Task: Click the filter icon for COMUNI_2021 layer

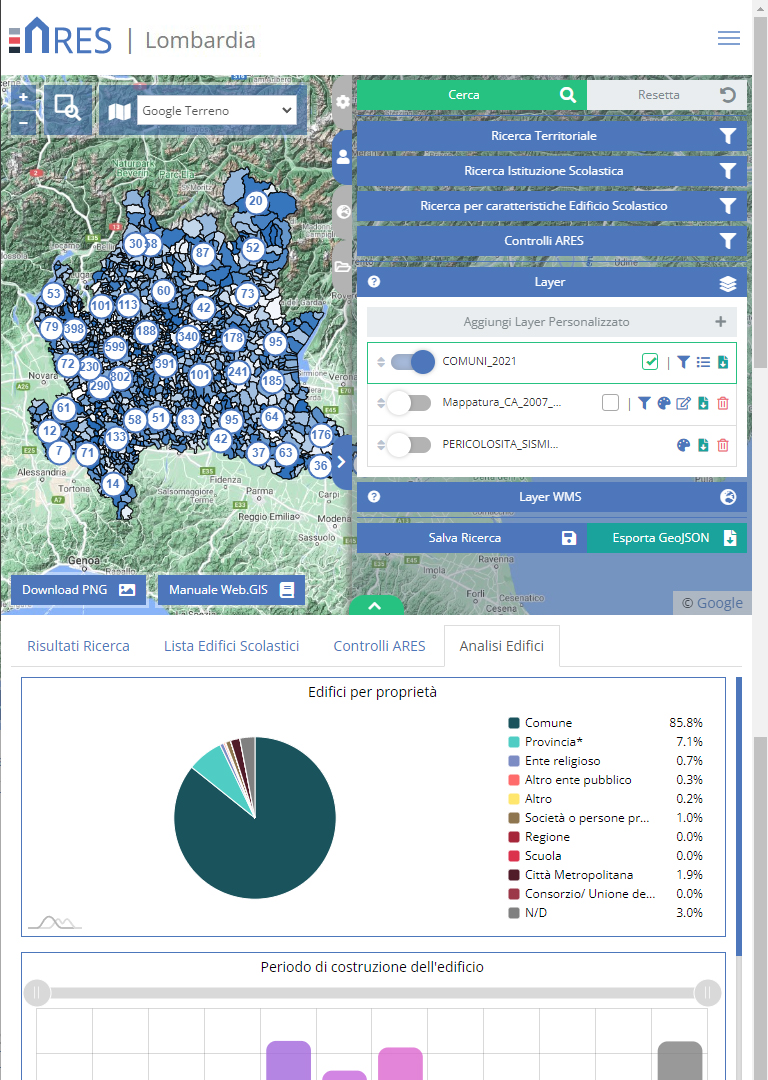Action: 683,363
